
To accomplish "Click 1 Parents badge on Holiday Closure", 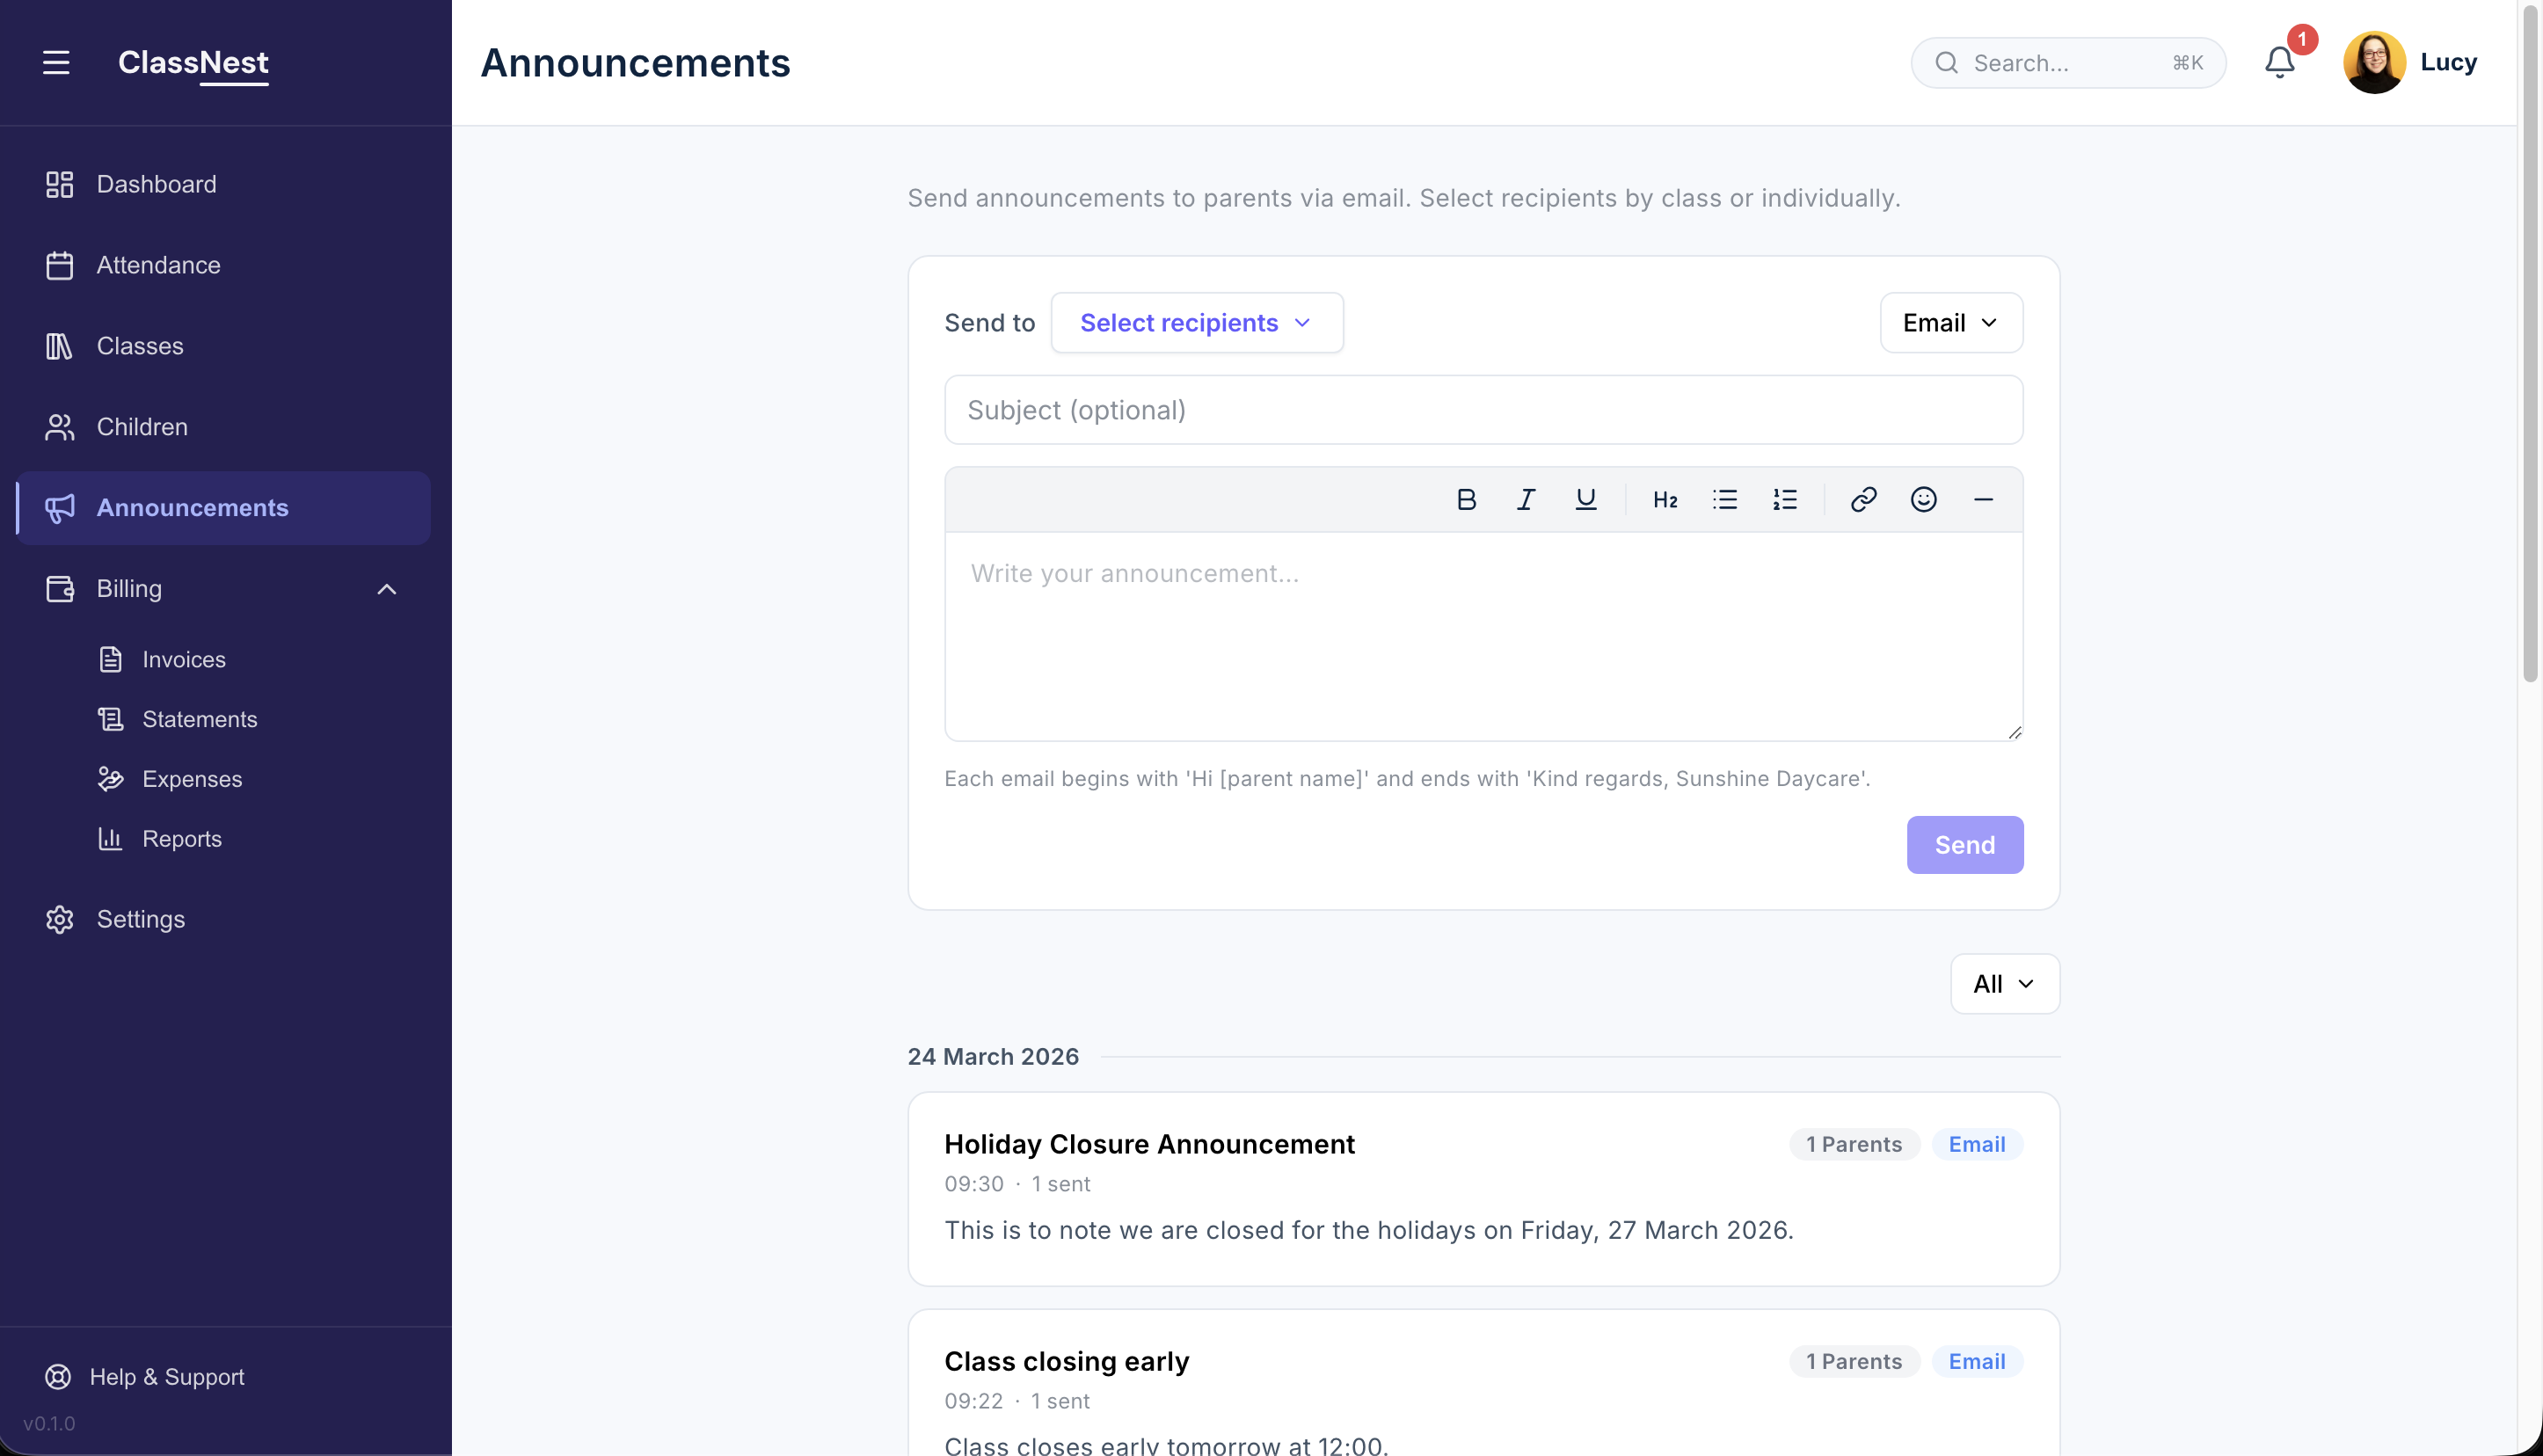I will [1854, 1144].
